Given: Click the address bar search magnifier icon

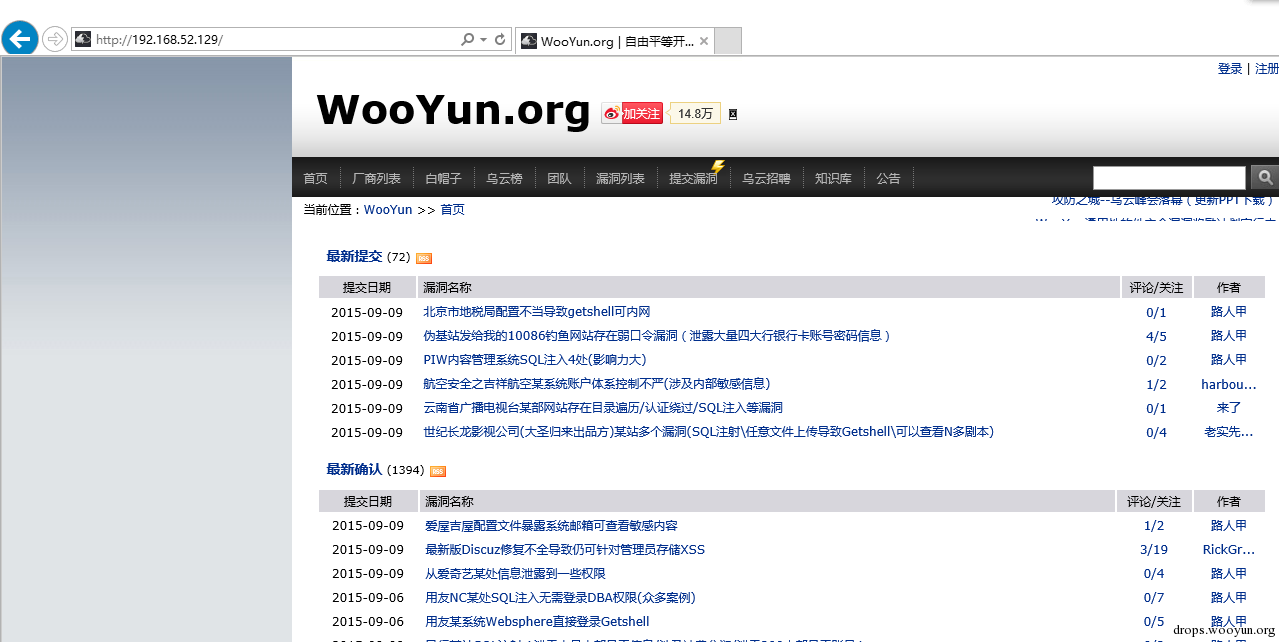Looking at the screenshot, I should 467,40.
